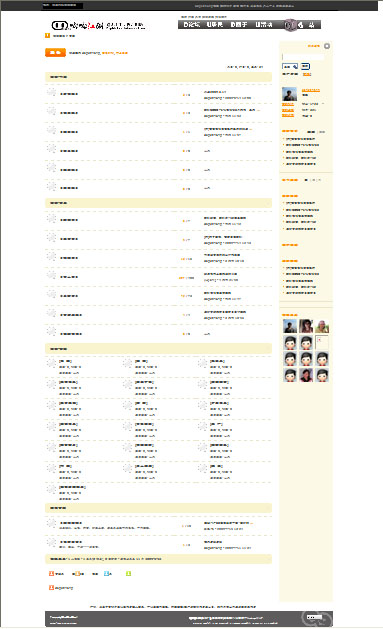
Task: Click inside the sidebar search input field
Action: point(303,57)
